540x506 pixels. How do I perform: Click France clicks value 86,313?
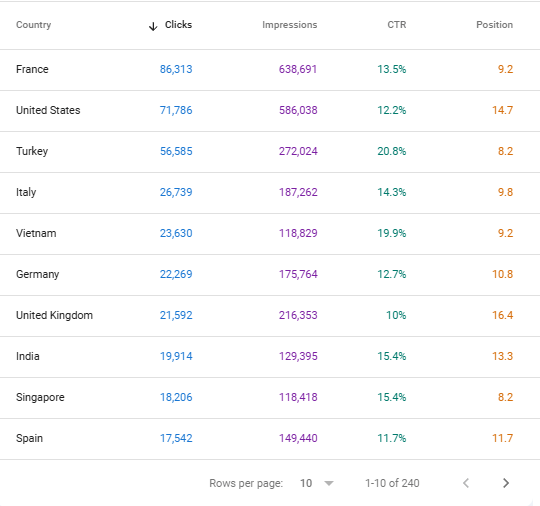[x=176, y=69]
